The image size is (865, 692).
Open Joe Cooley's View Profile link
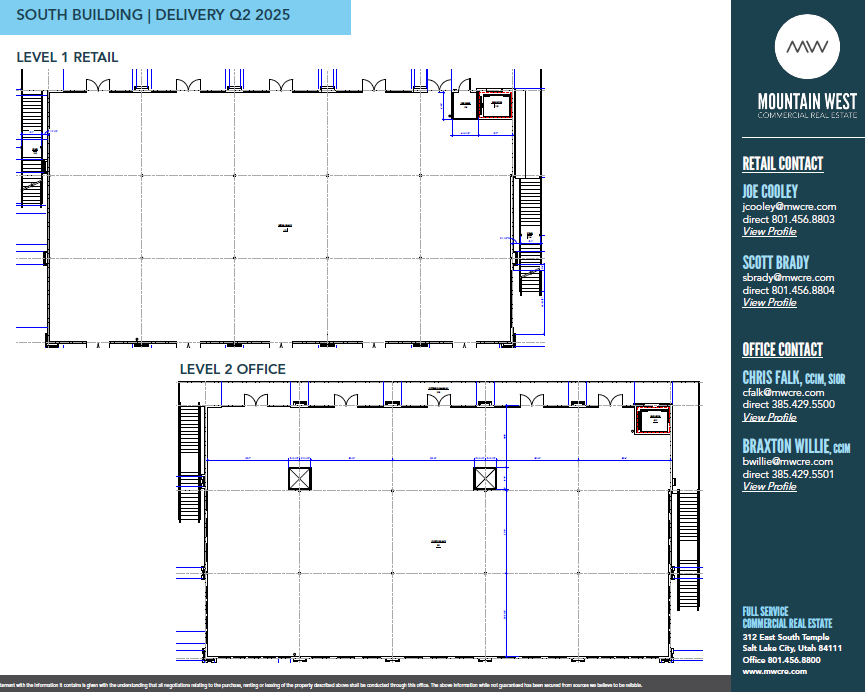(769, 231)
